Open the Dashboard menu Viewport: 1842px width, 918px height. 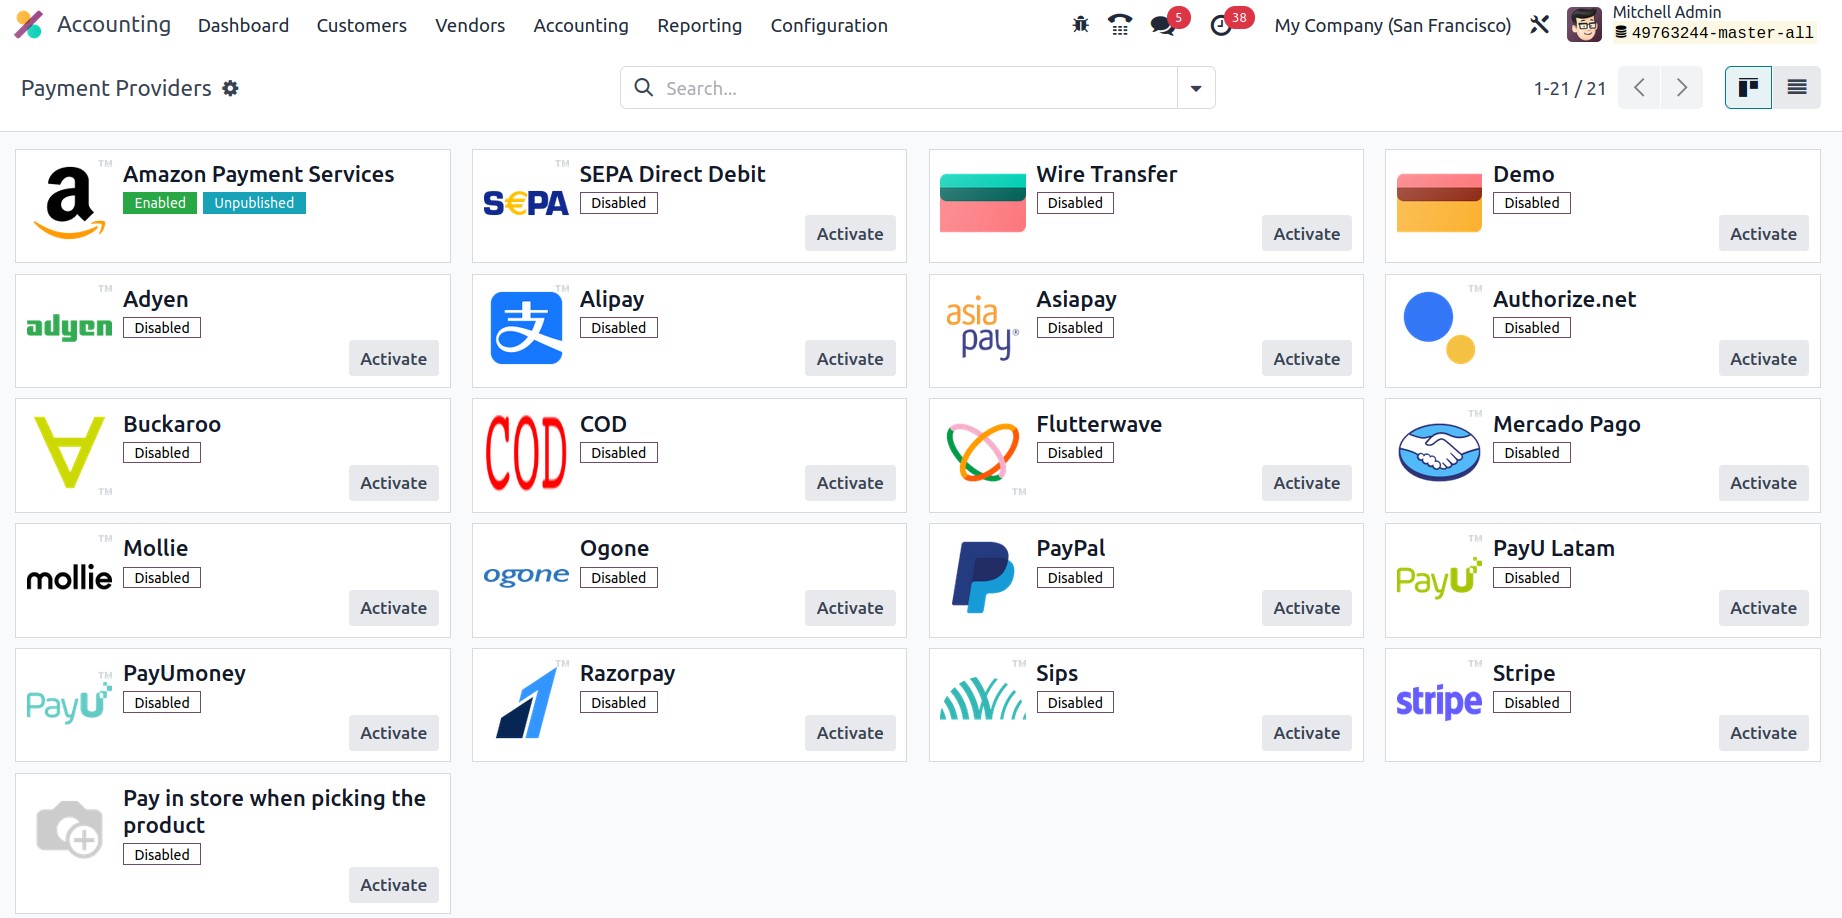pyautogui.click(x=243, y=25)
